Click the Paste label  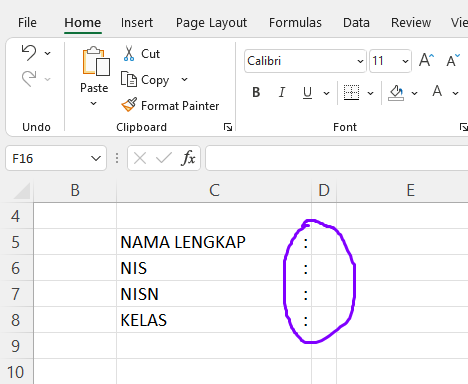94,88
